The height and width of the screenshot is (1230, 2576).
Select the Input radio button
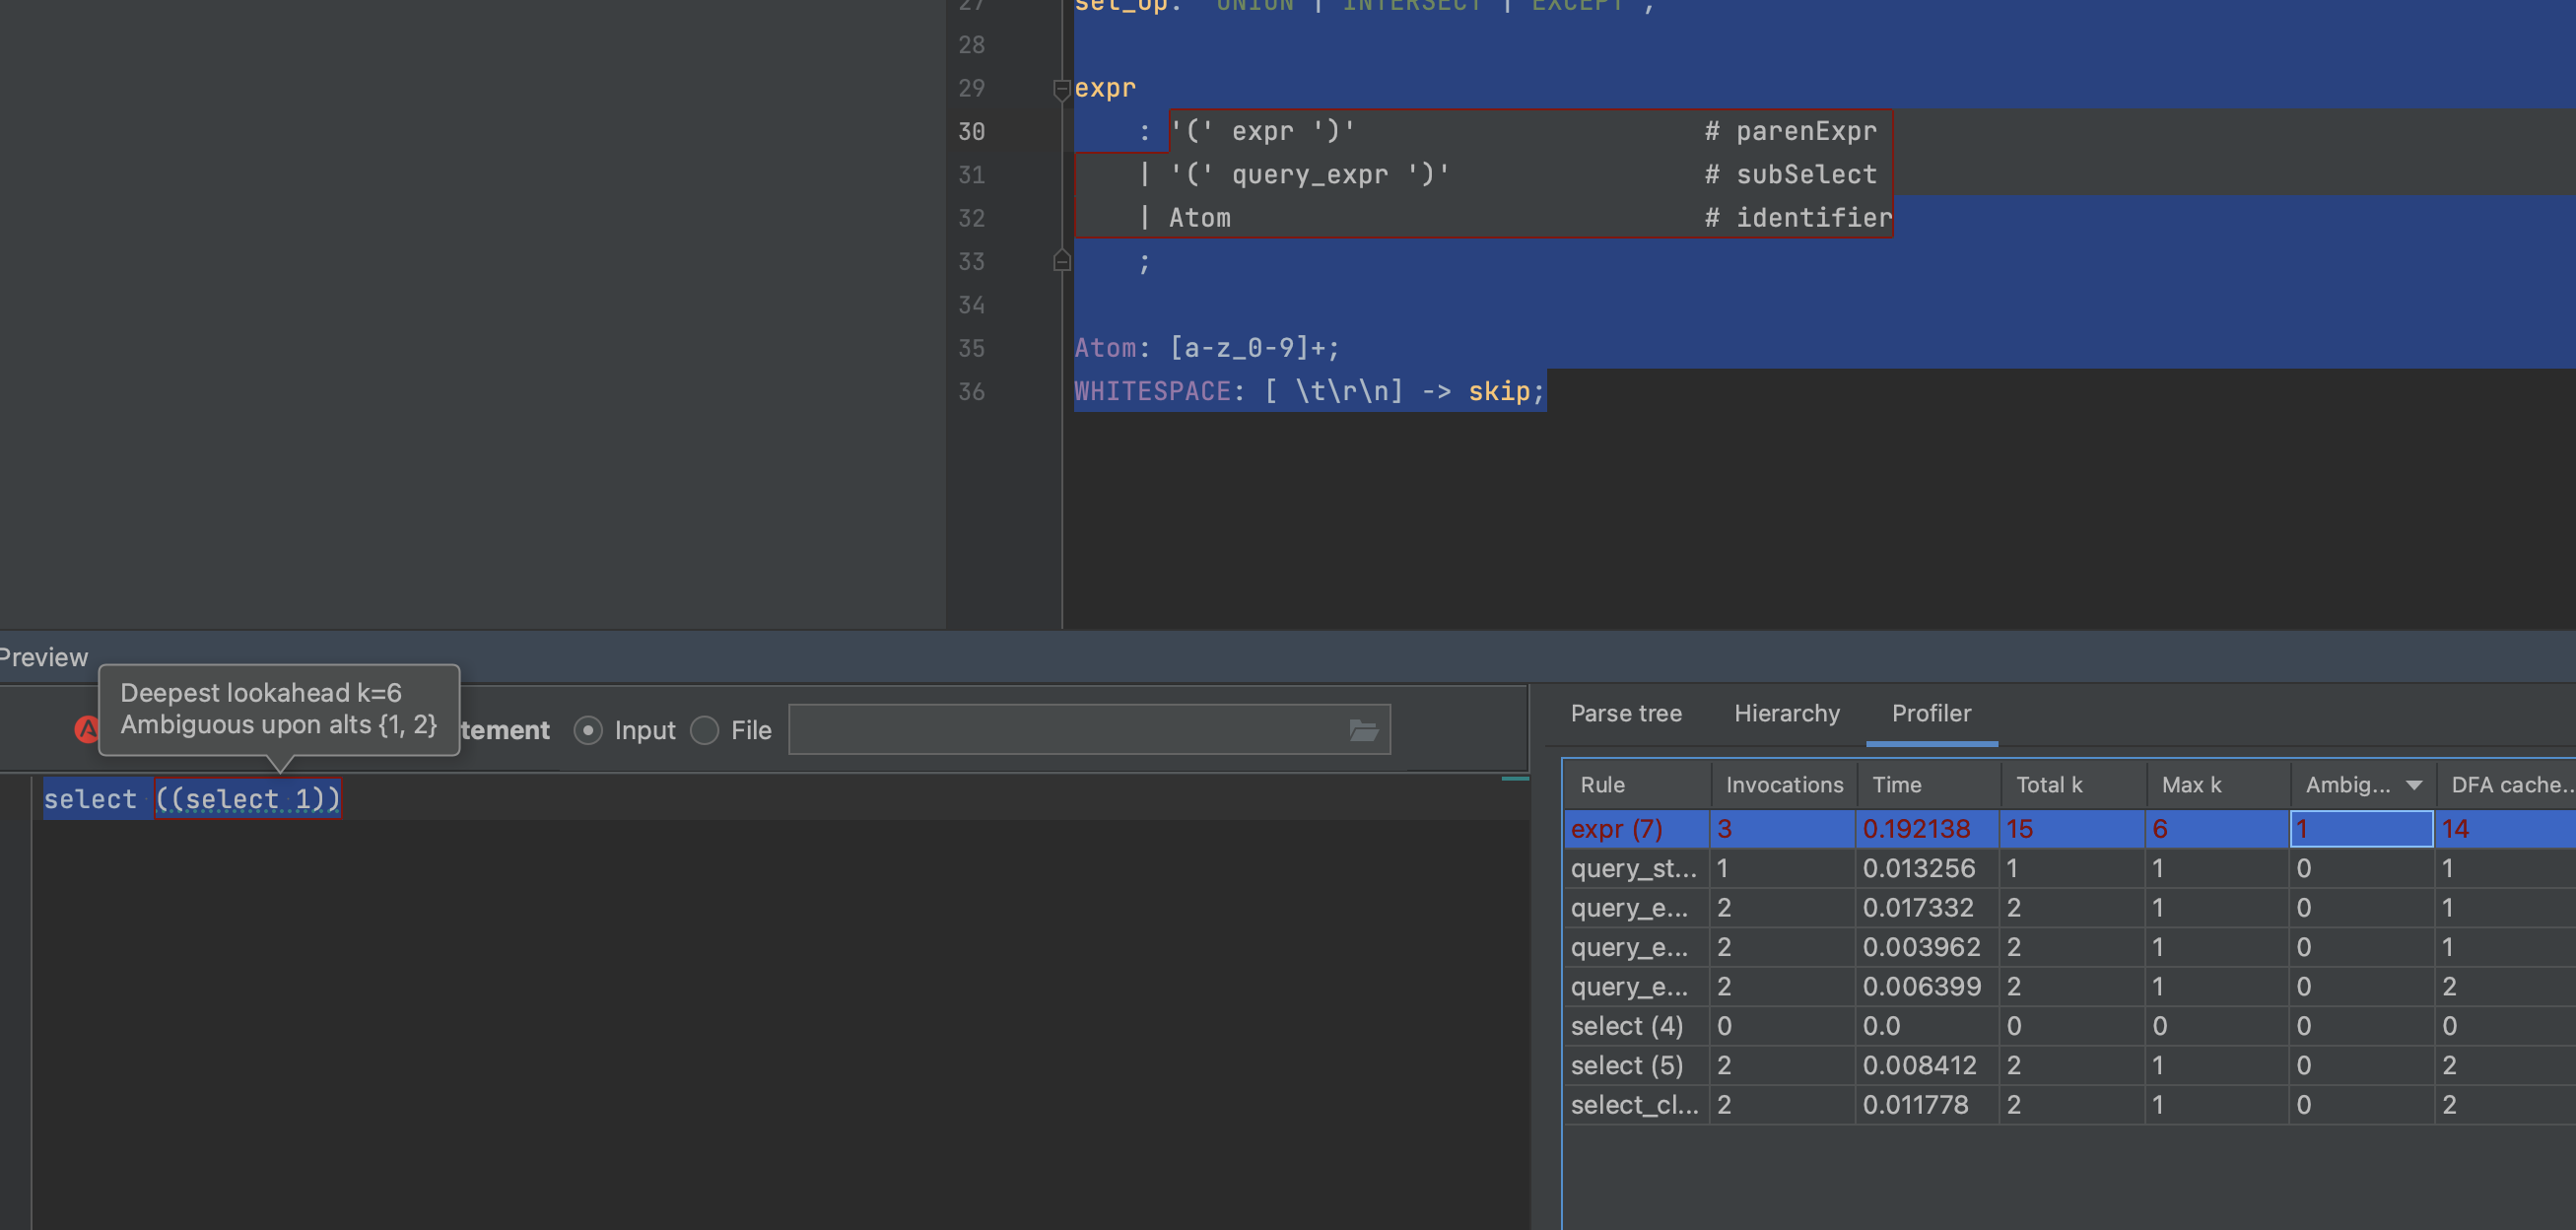click(x=588, y=731)
